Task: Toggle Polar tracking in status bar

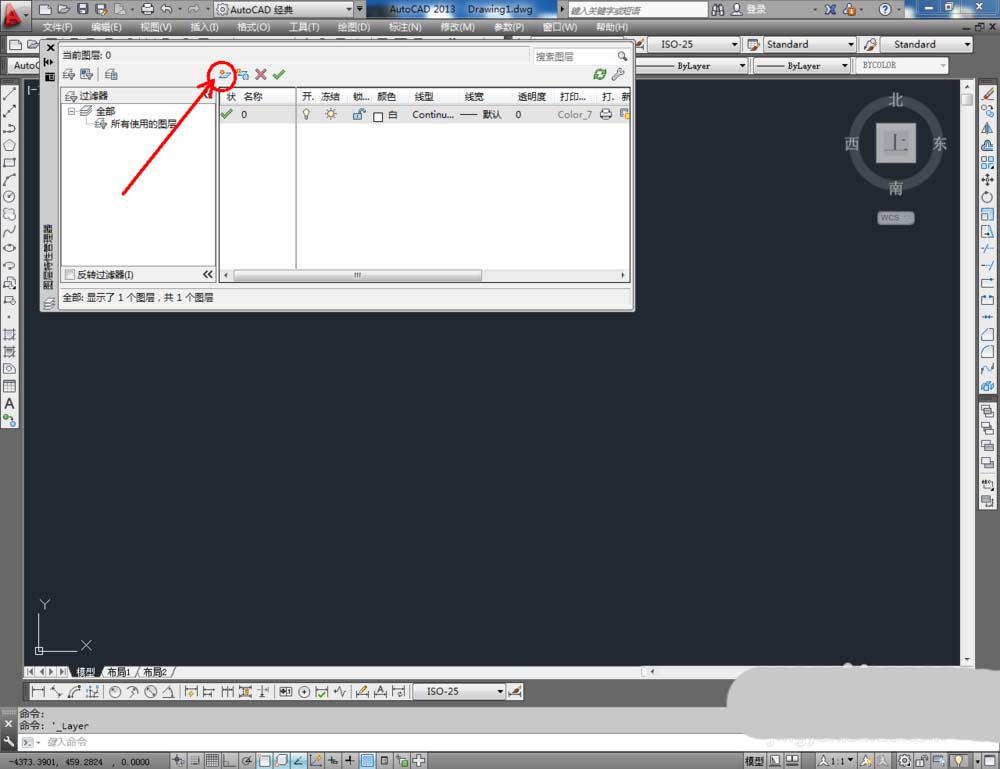Action: [x=246, y=761]
